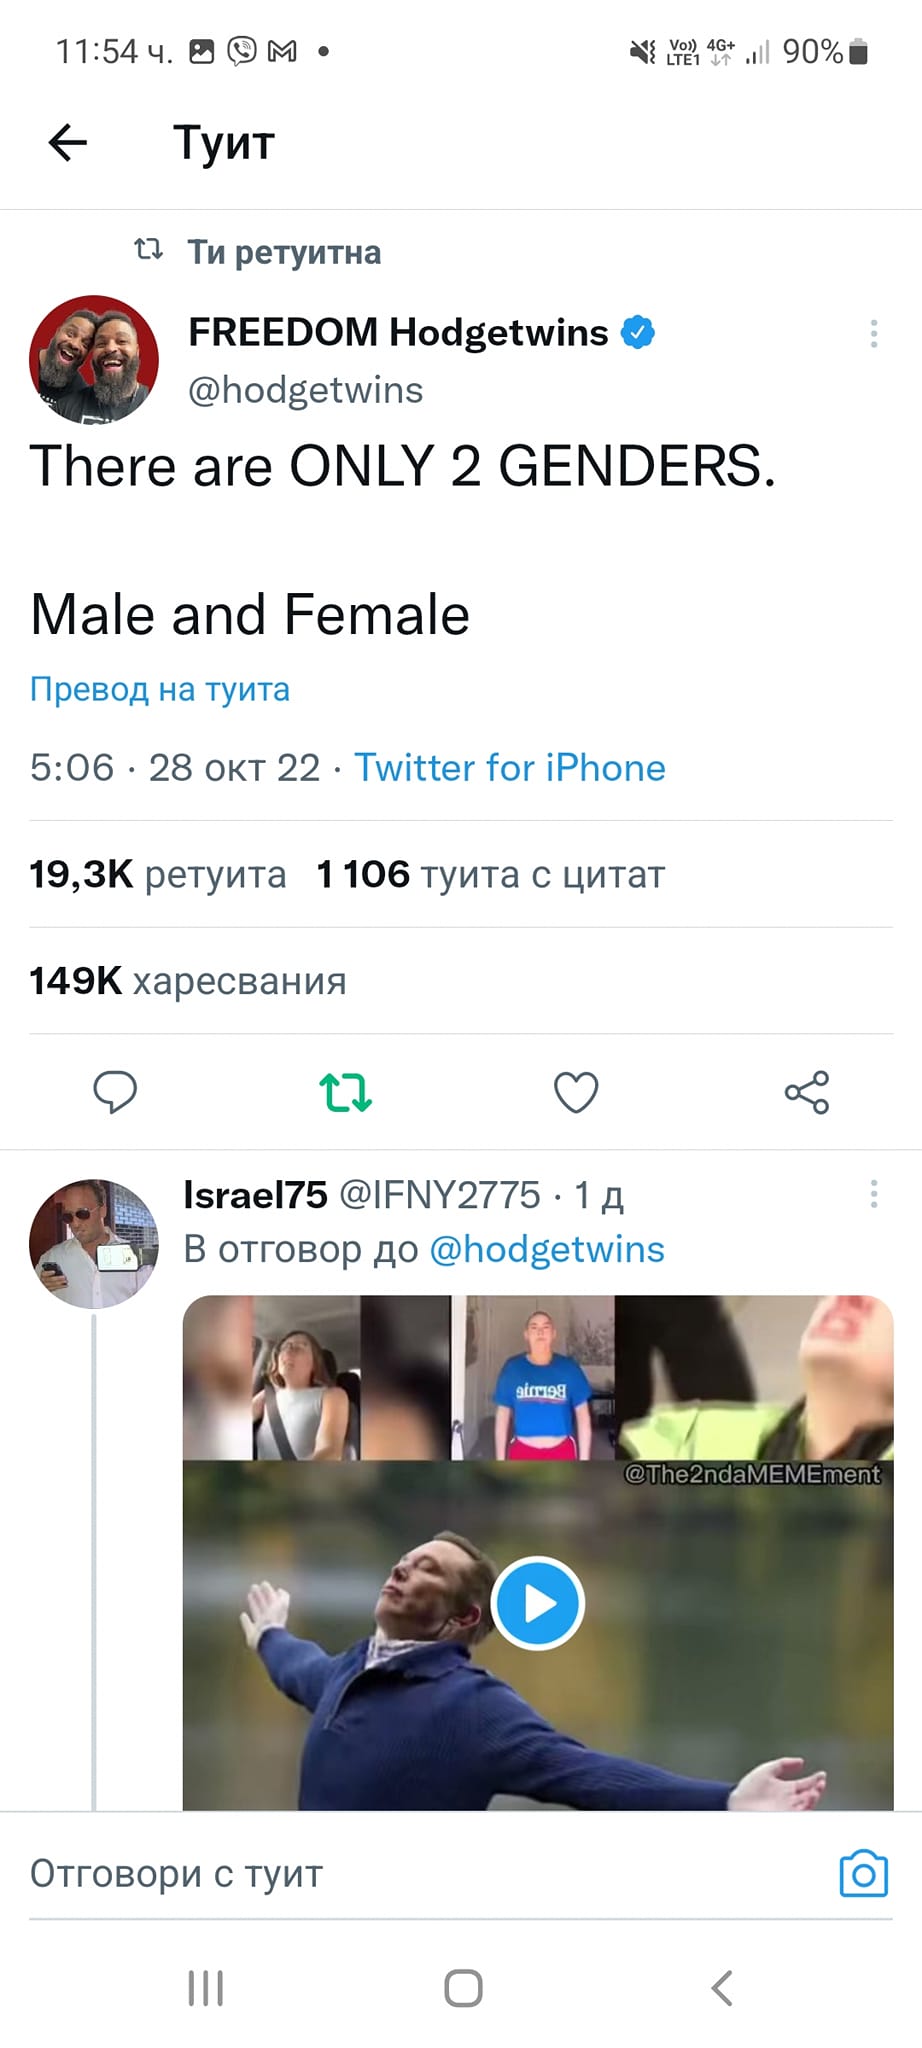This screenshot has width=922, height=2048.
Task: Tap the camera icon in reply bar
Action: (x=863, y=1873)
